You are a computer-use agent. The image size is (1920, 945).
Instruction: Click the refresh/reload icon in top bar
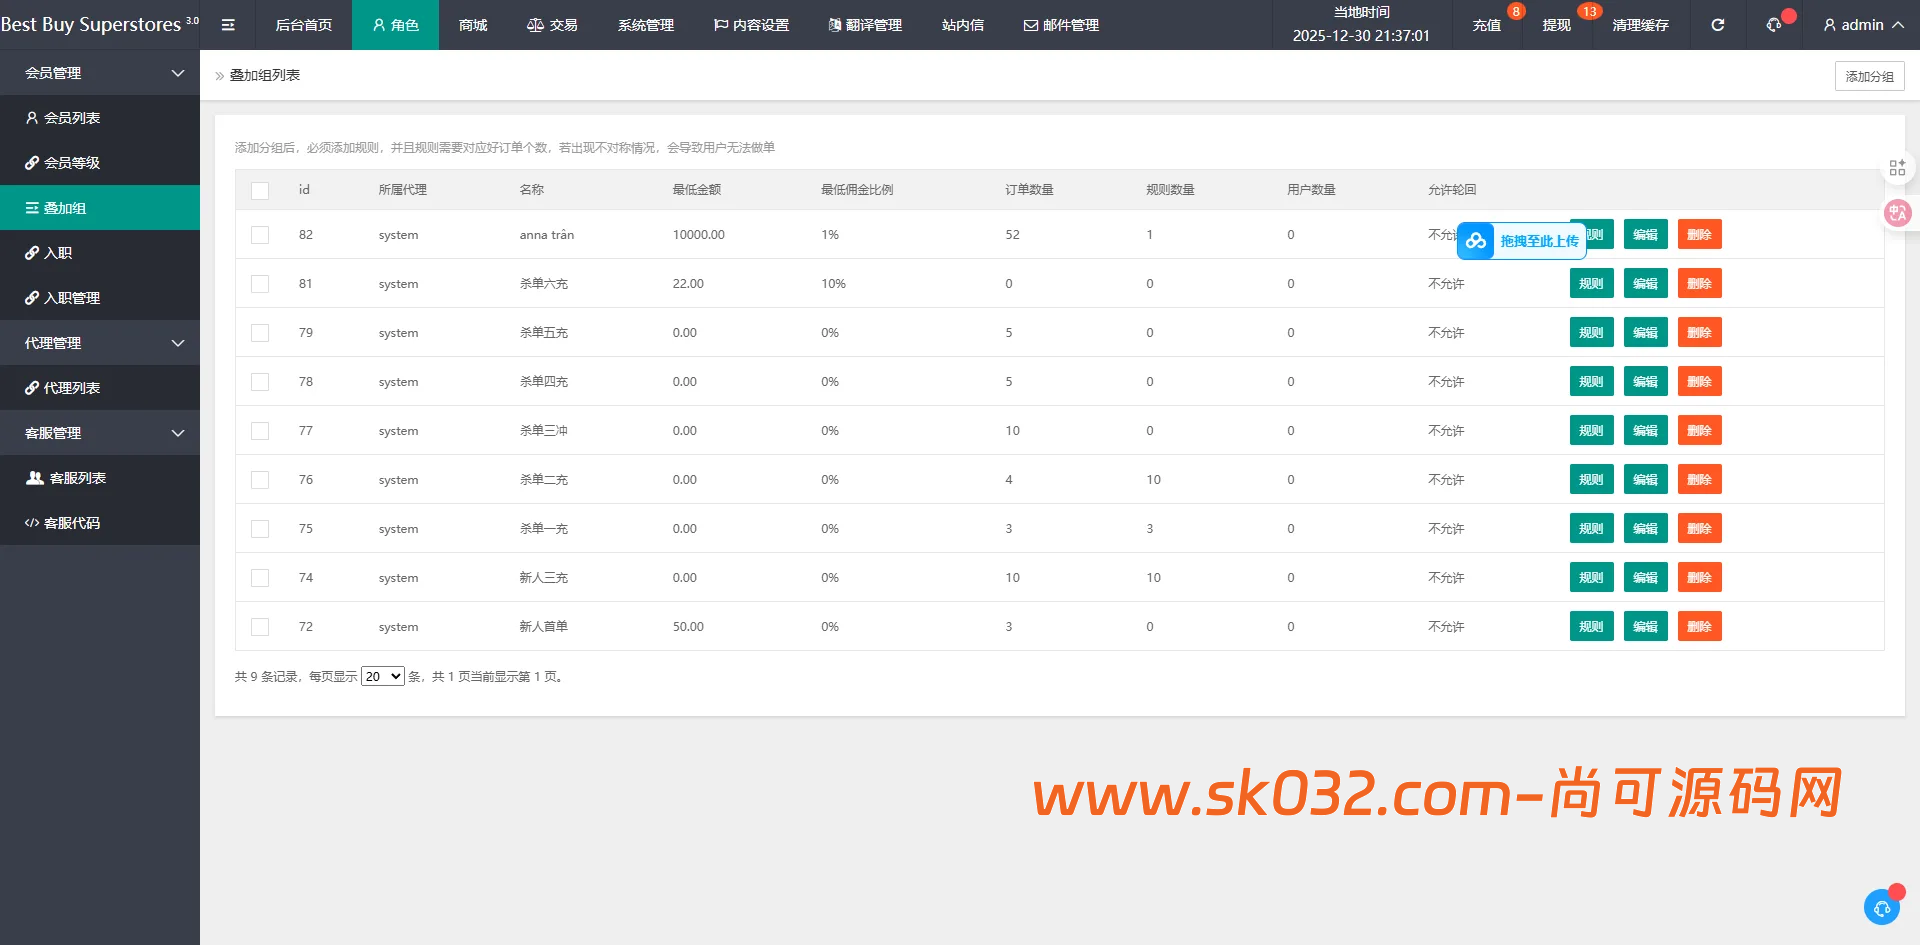click(x=1717, y=25)
